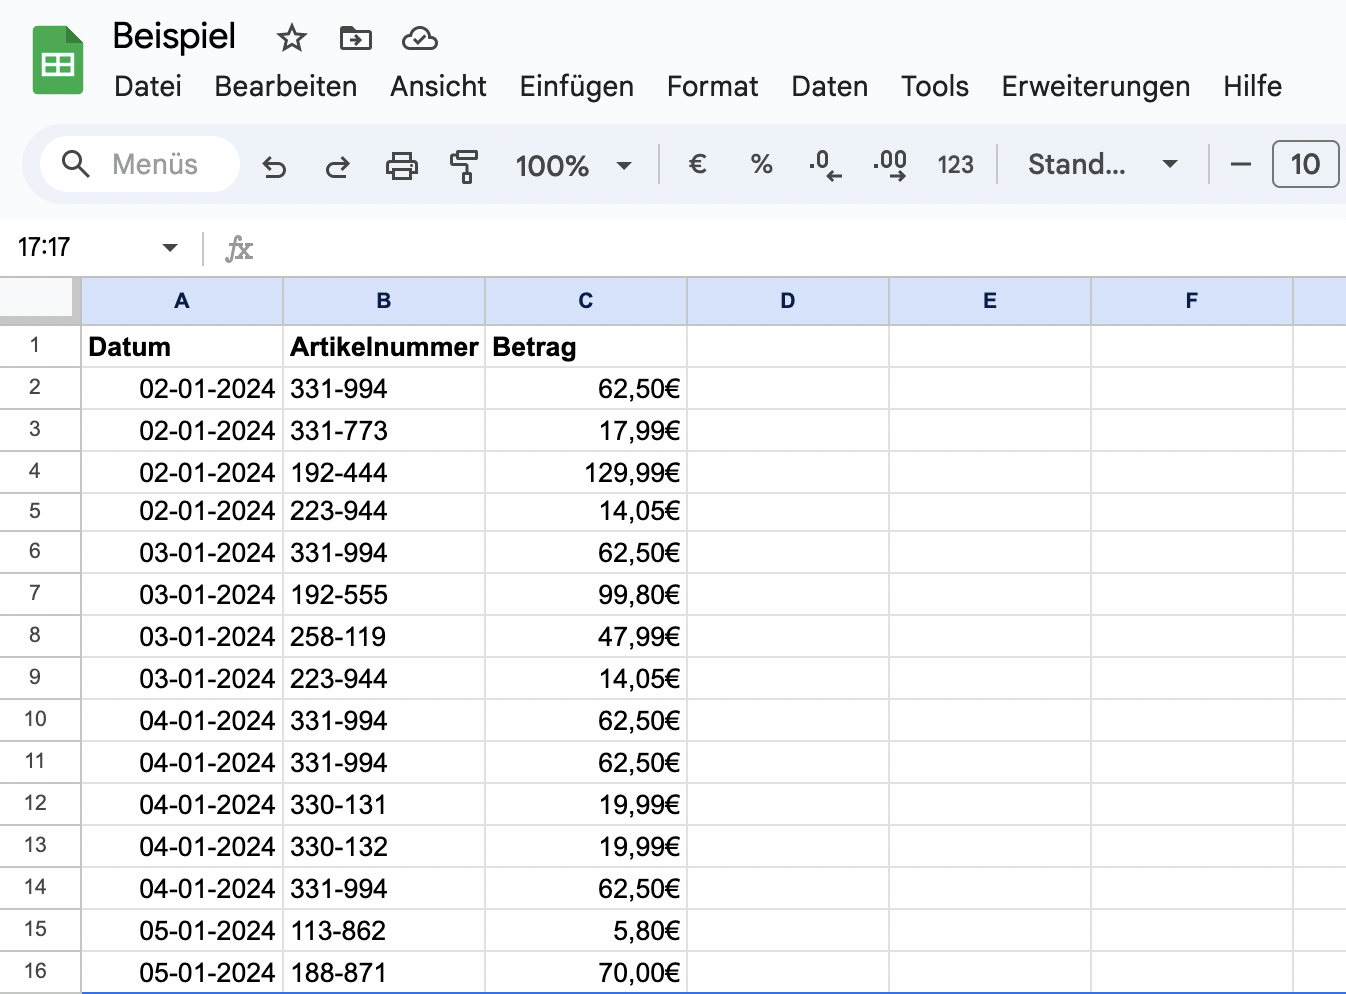Open the Bearbeiten menu
Image resolution: width=1346 pixels, height=994 pixels.
(286, 86)
